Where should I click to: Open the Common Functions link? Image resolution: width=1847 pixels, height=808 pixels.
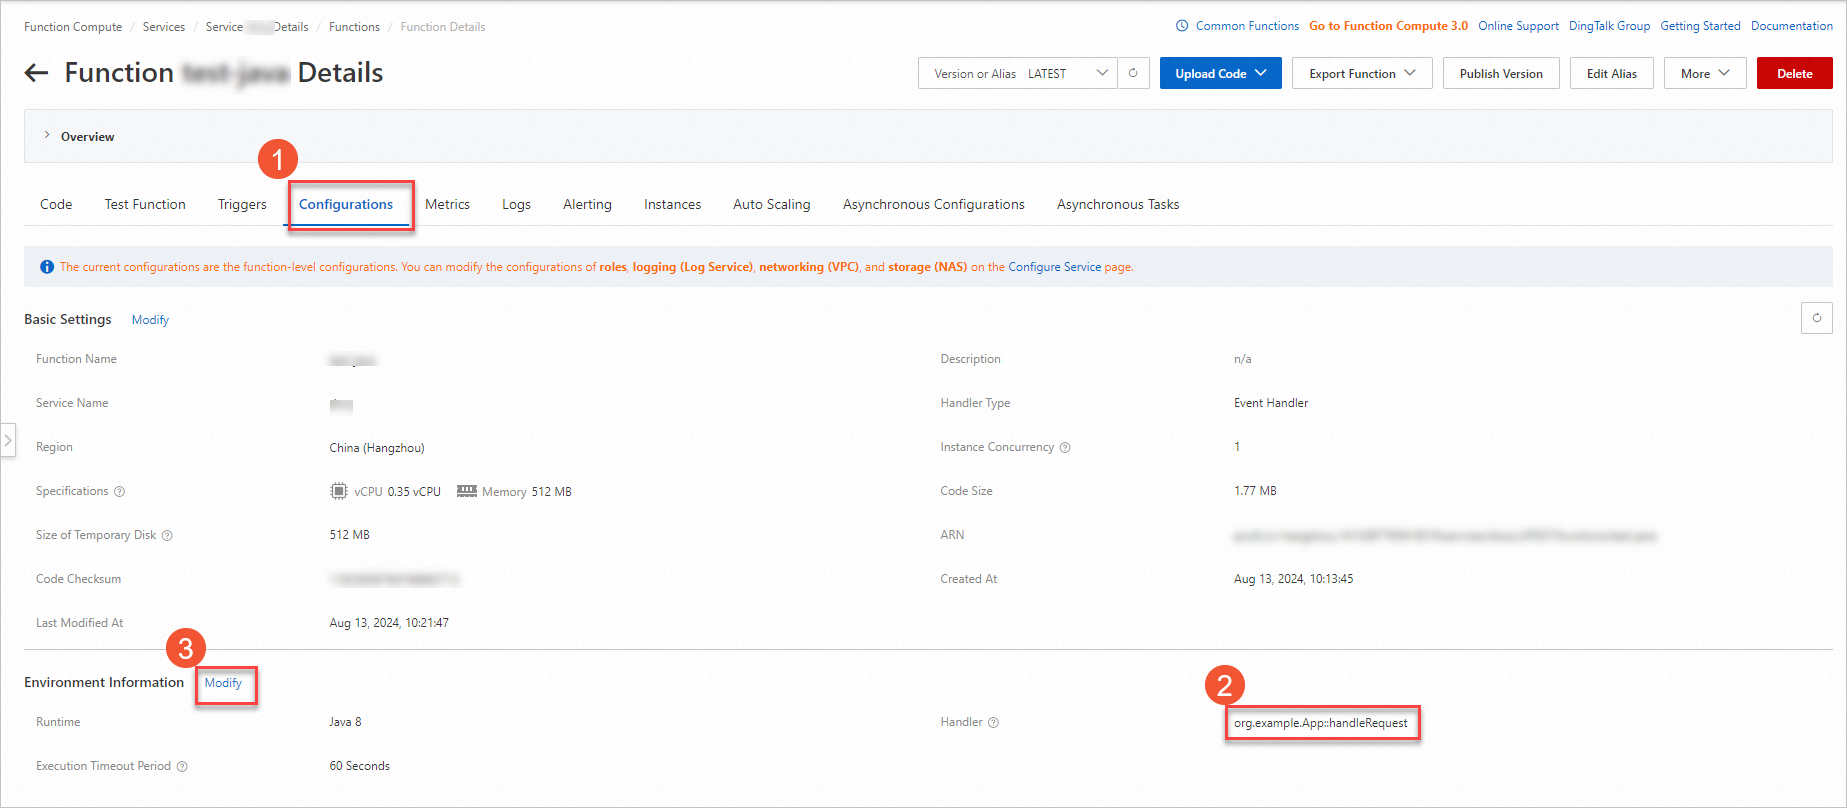coord(1247,26)
